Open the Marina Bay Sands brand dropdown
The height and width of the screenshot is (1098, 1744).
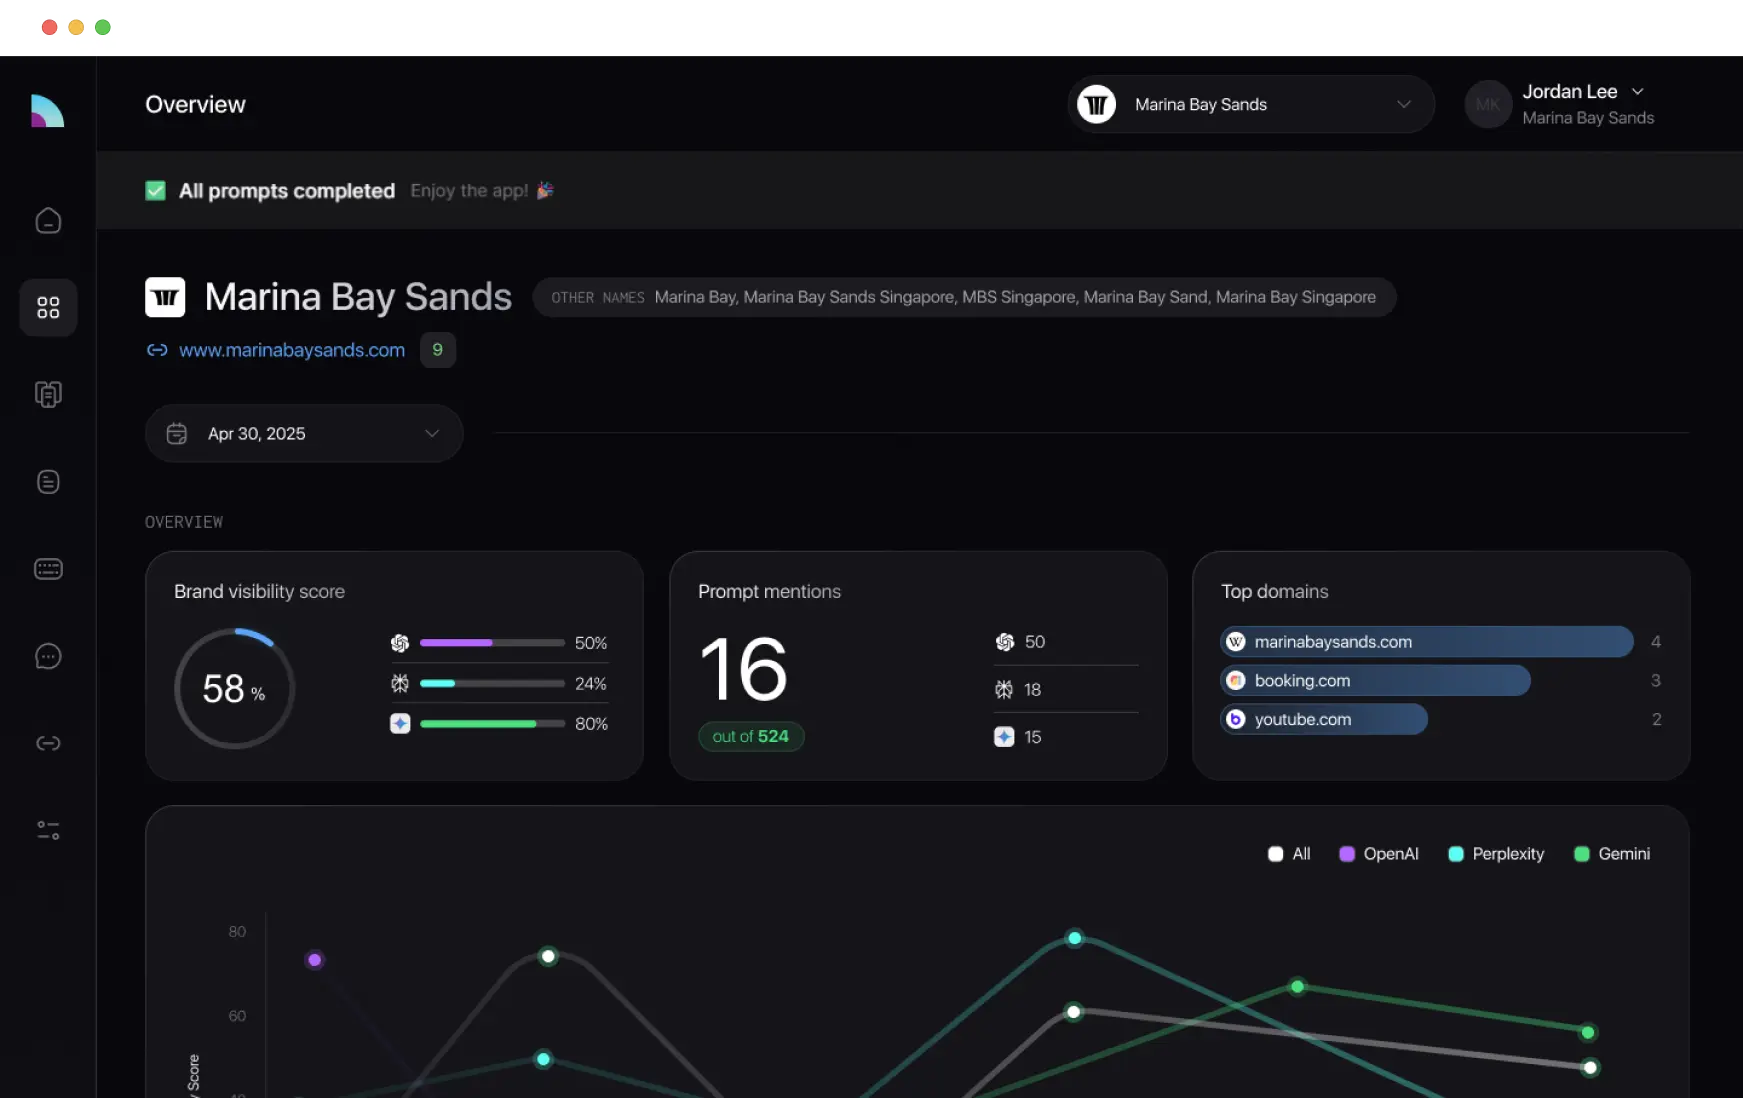[x=1251, y=104]
